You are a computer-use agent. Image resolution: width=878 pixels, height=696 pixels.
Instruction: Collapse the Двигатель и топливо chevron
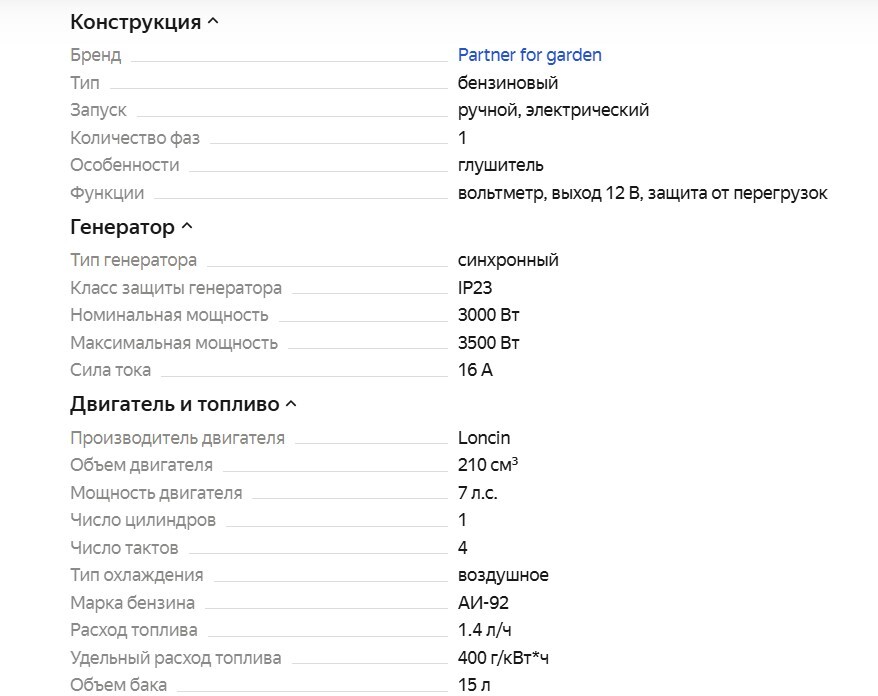291,405
